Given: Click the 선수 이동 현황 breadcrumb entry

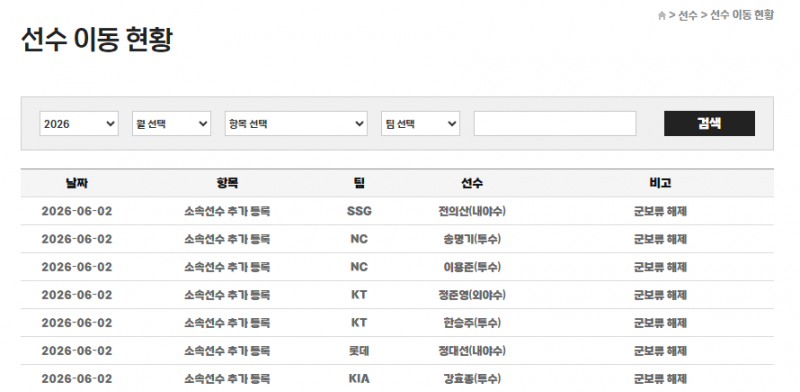Looking at the screenshot, I should tap(742, 15).
